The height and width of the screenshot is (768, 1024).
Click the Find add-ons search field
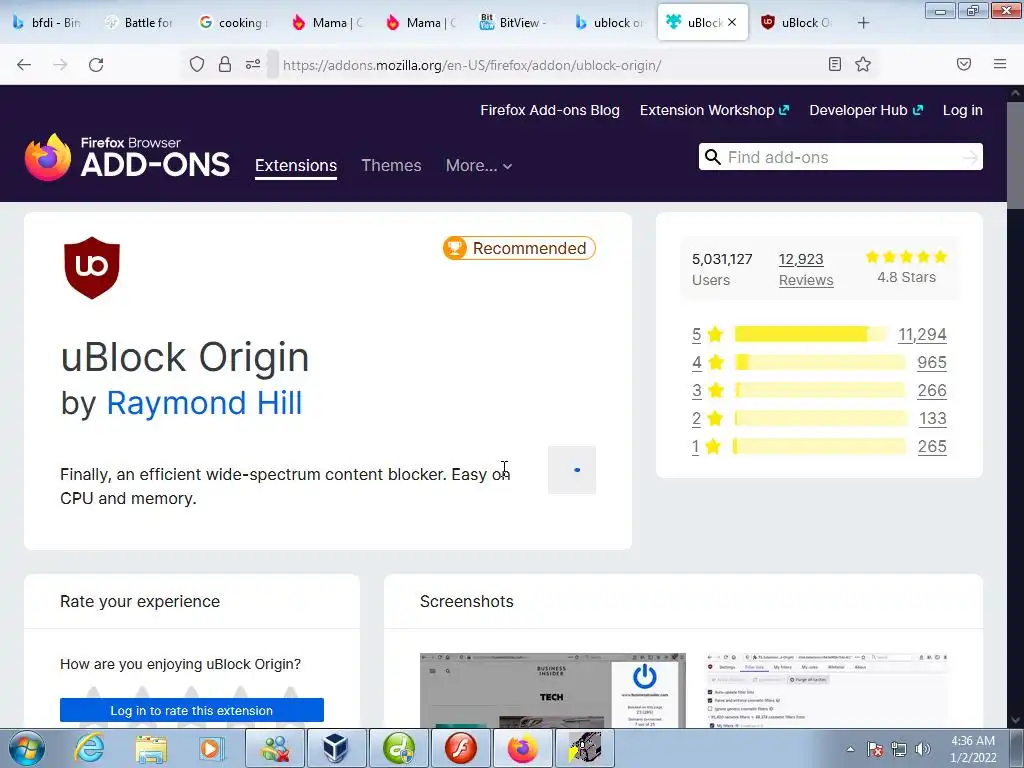[x=840, y=157]
